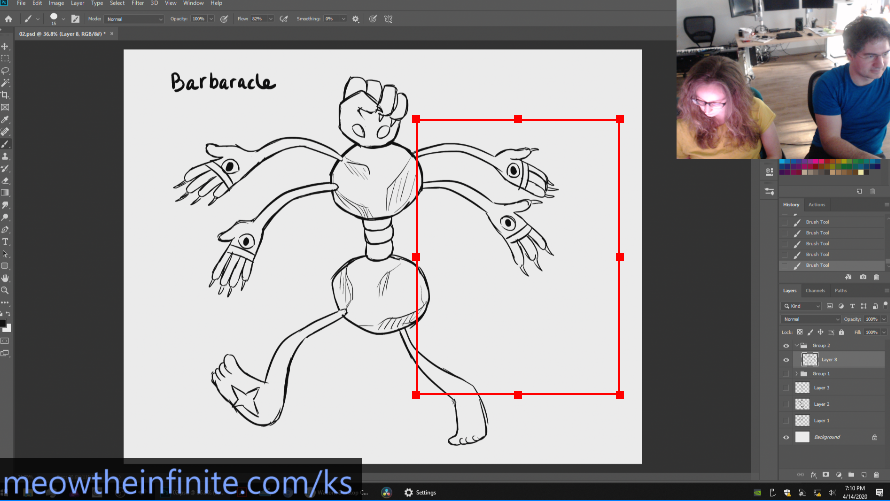Delete current state in History panel
This screenshot has width=890, height=501.
pos(876,277)
